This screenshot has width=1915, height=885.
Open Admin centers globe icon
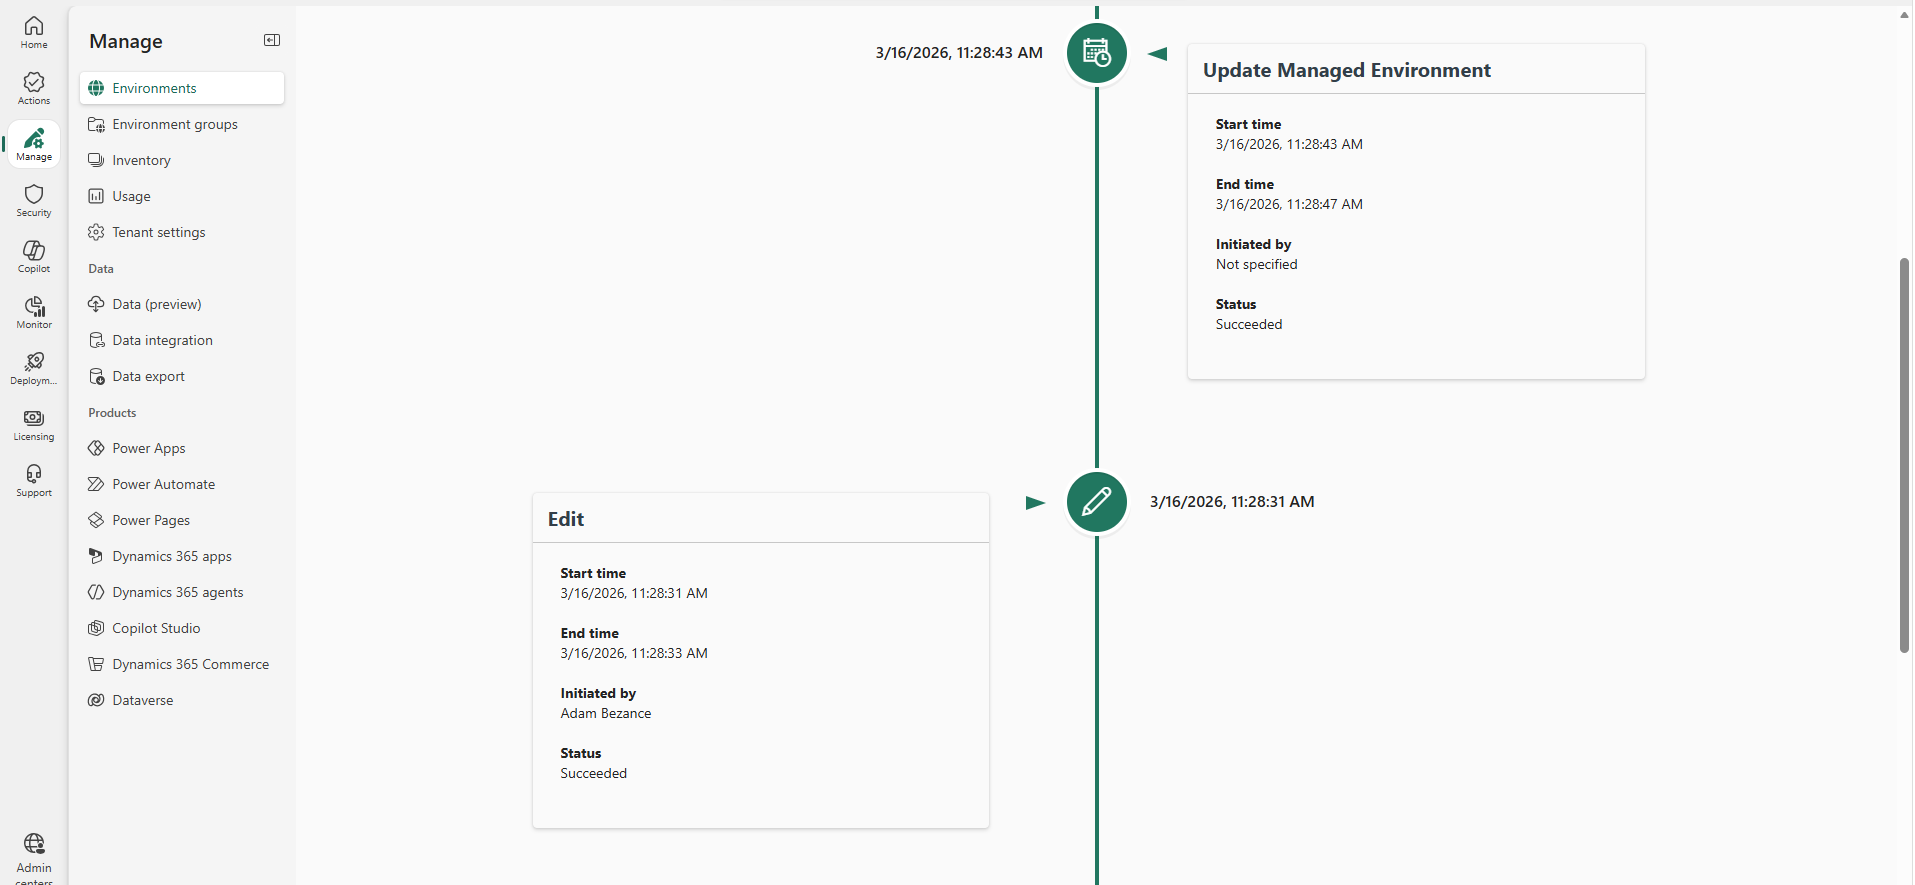click(x=34, y=843)
